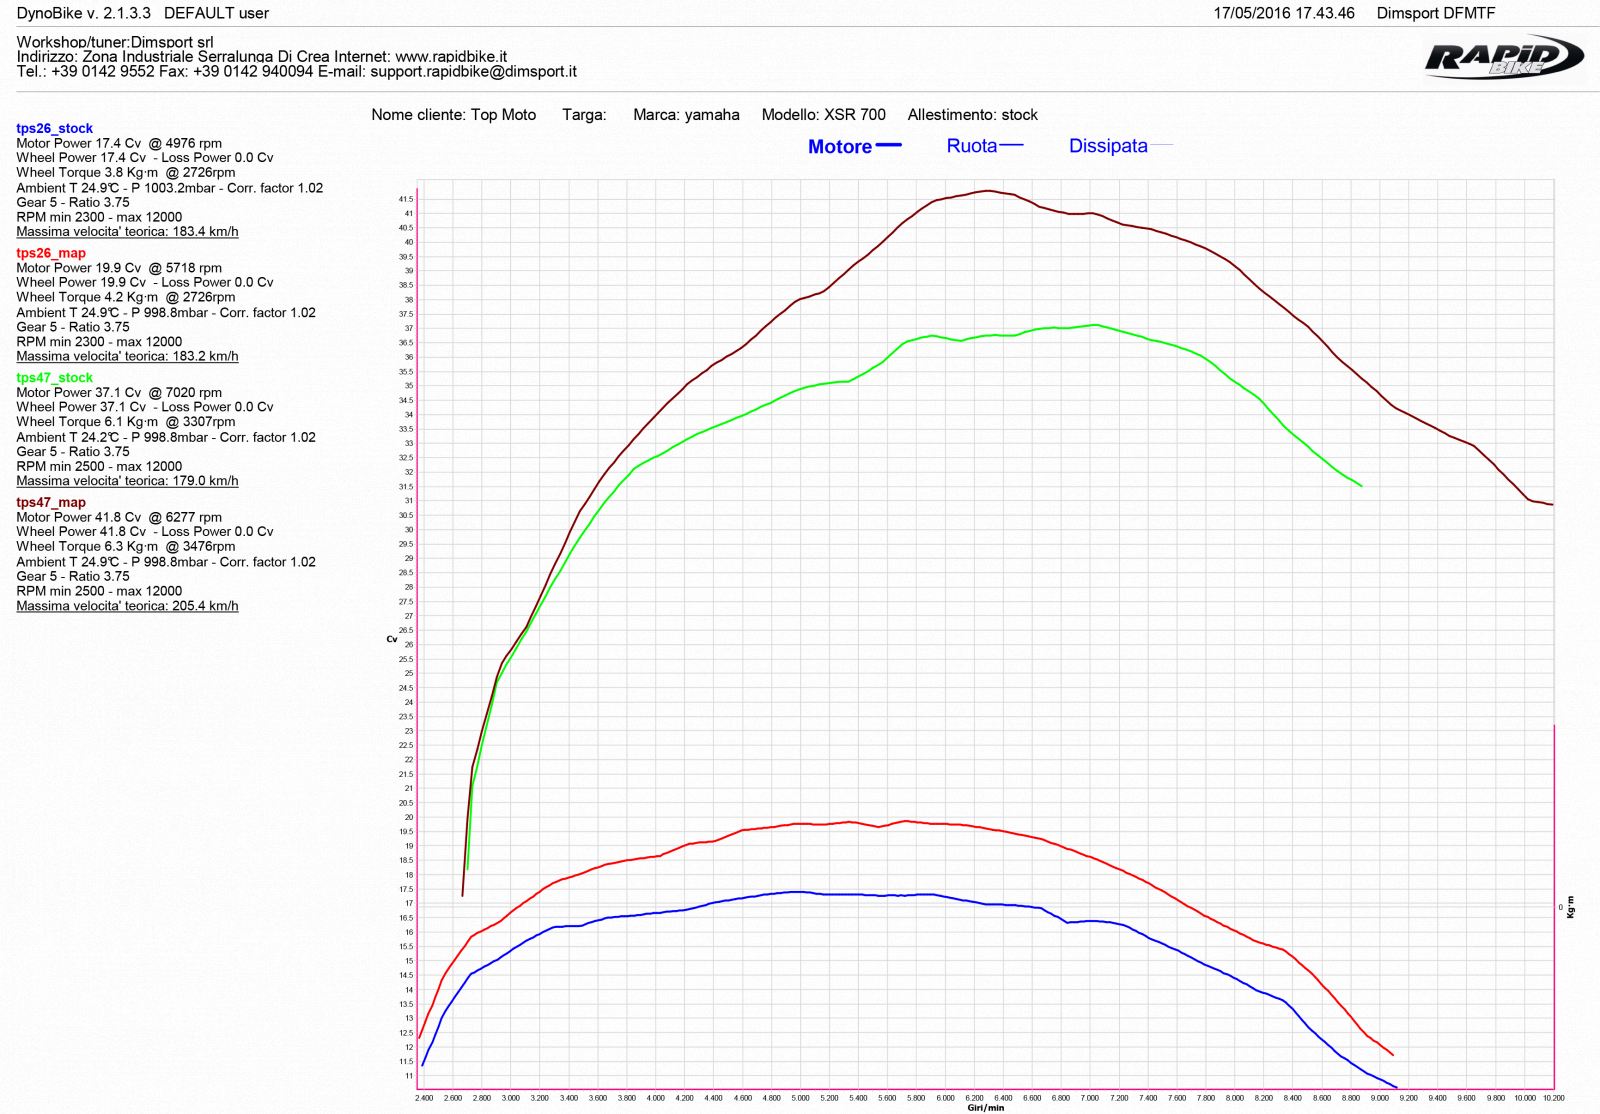1600x1114 pixels.
Task: Click the DynoBike version title text
Action: coord(84,13)
